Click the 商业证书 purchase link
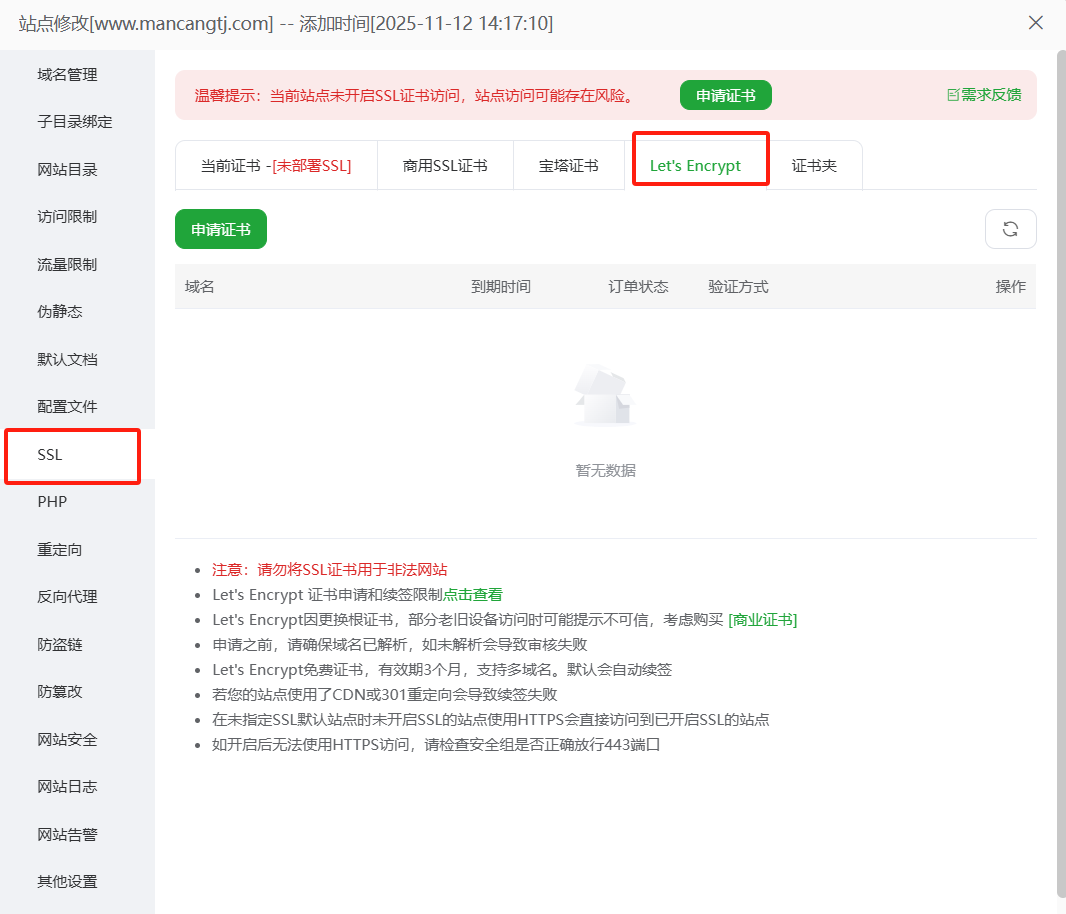The width and height of the screenshot is (1066, 914). (762, 619)
